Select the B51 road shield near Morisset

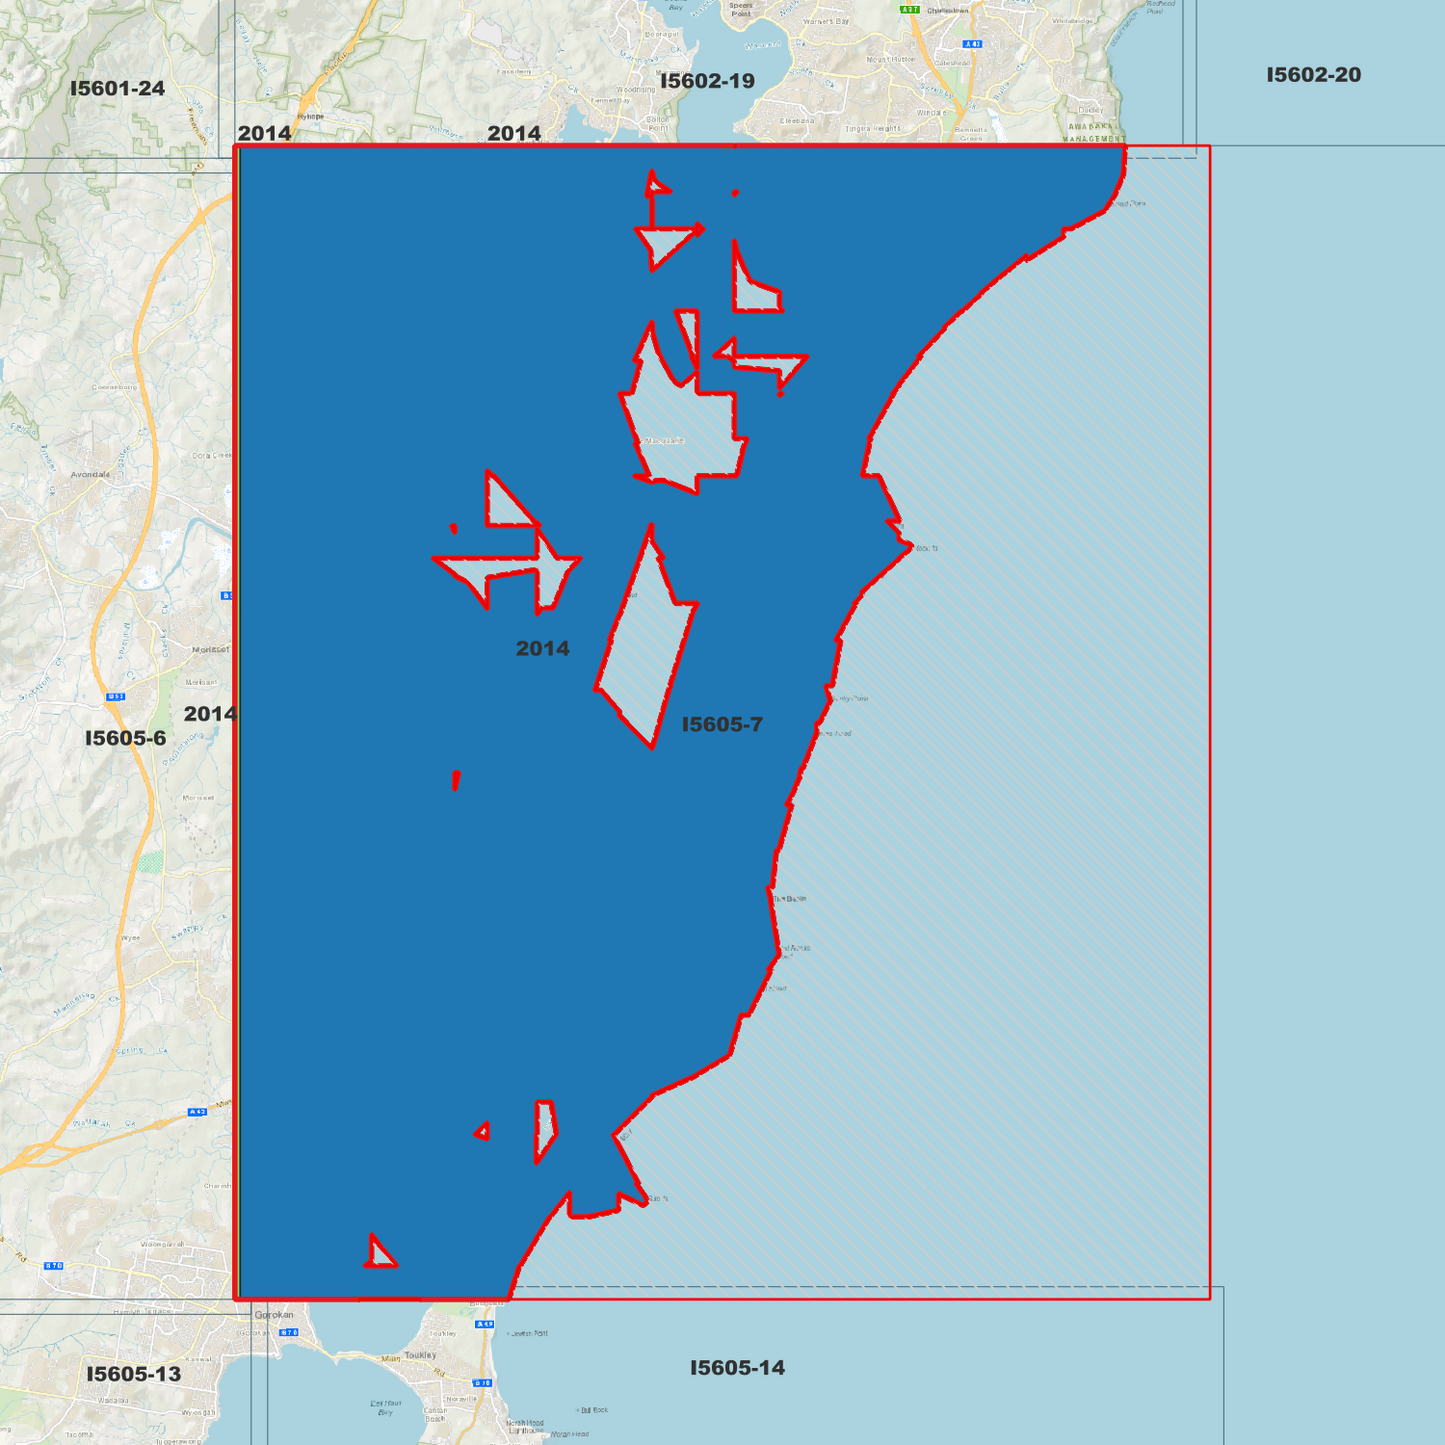(x=227, y=595)
